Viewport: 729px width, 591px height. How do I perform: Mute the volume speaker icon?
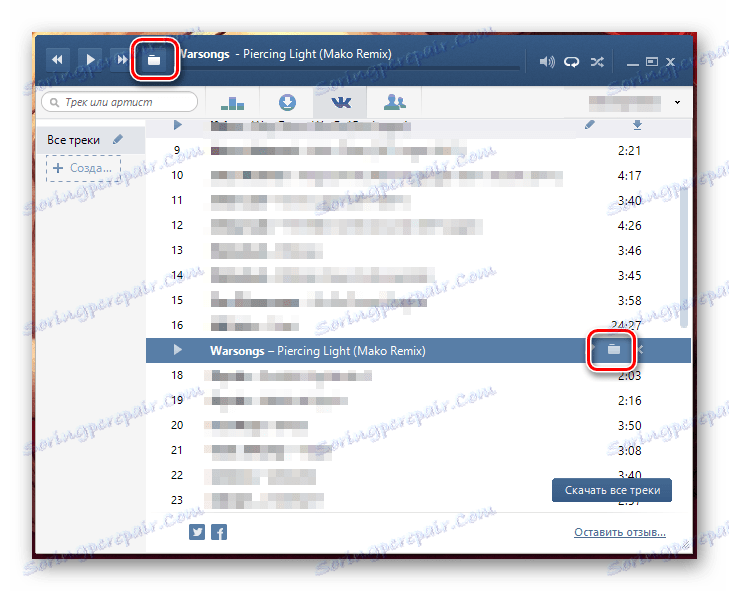click(x=547, y=61)
